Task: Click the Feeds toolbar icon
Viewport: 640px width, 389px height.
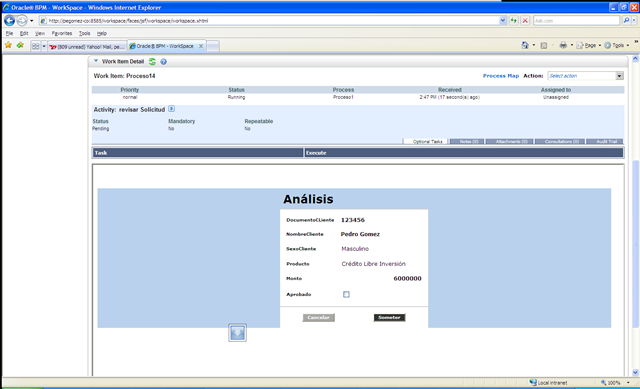Action: [x=544, y=45]
